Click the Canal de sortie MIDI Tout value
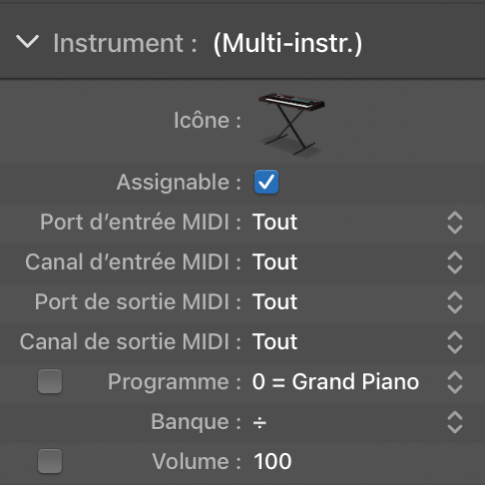 pos(275,342)
